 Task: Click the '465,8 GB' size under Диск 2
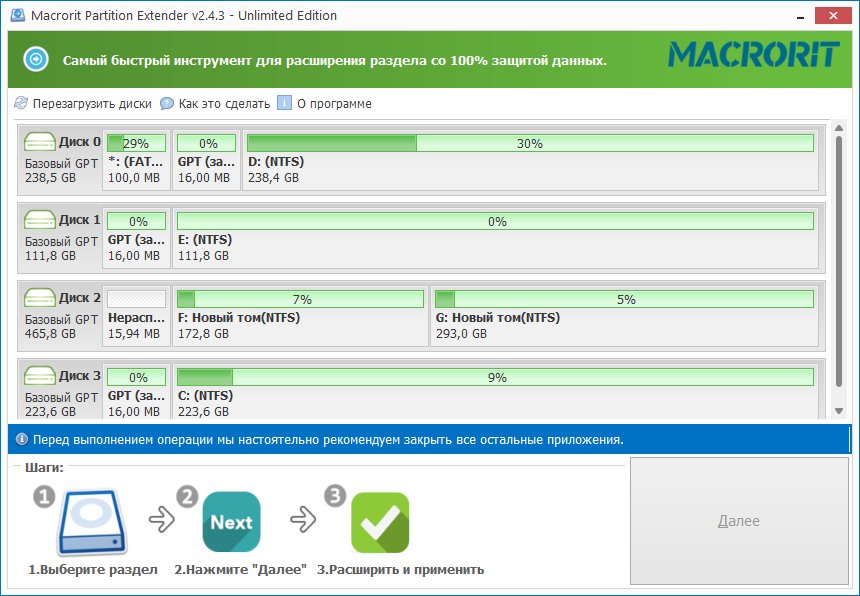[50, 333]
